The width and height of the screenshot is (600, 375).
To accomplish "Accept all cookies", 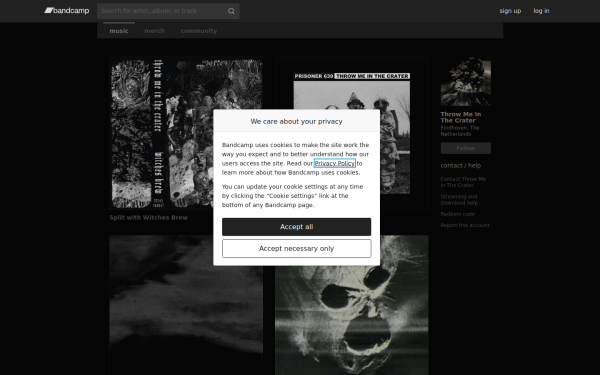I will point(297,227).
